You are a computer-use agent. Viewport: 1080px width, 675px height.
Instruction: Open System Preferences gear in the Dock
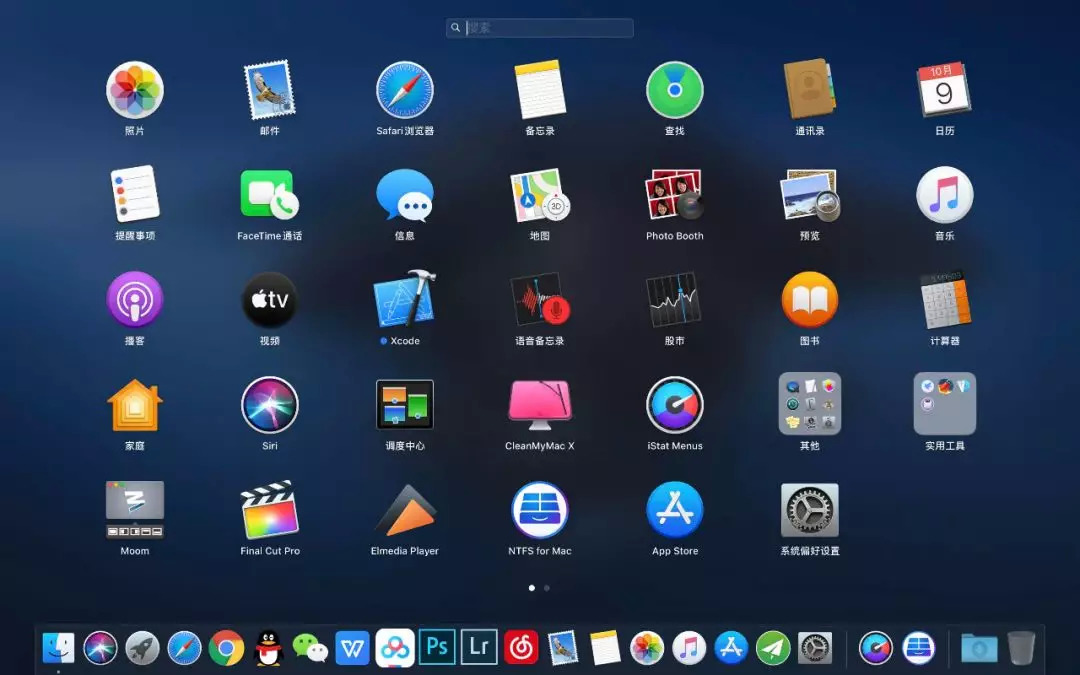[x=815, y=648]
